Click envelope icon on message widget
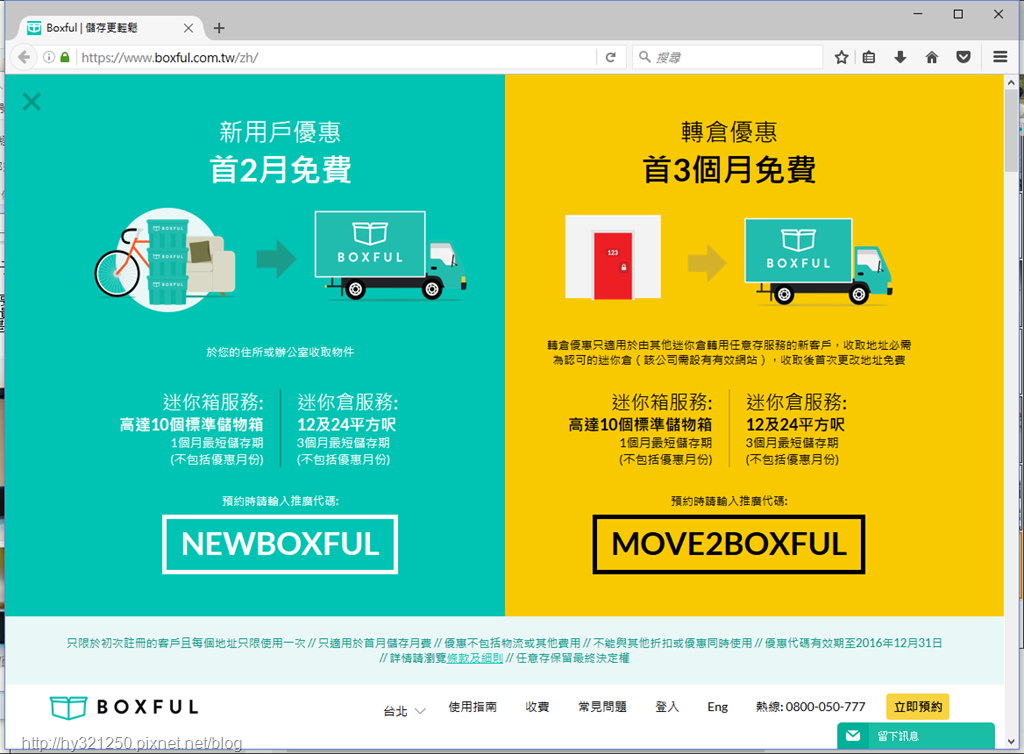Image resolution: width=1024 pixels, height=754 pixels. [x=853, y=736]
